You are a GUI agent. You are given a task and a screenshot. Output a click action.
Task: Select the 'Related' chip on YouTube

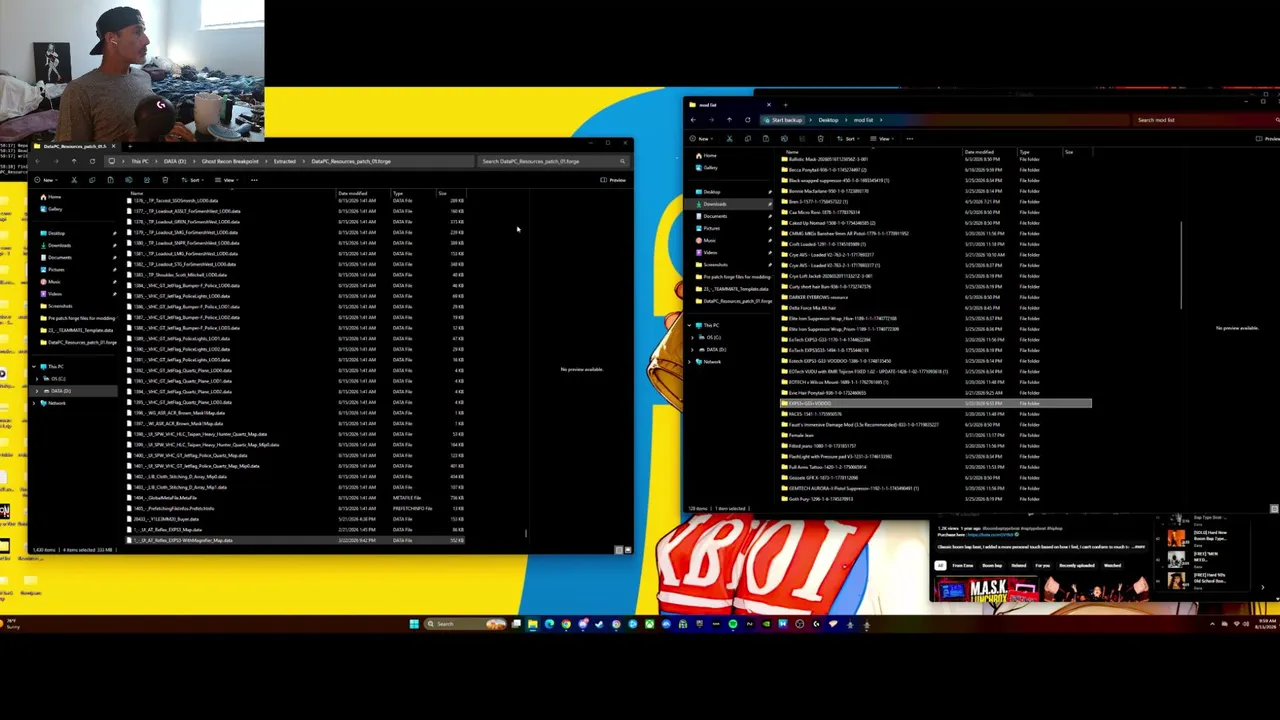point(1018,566)
